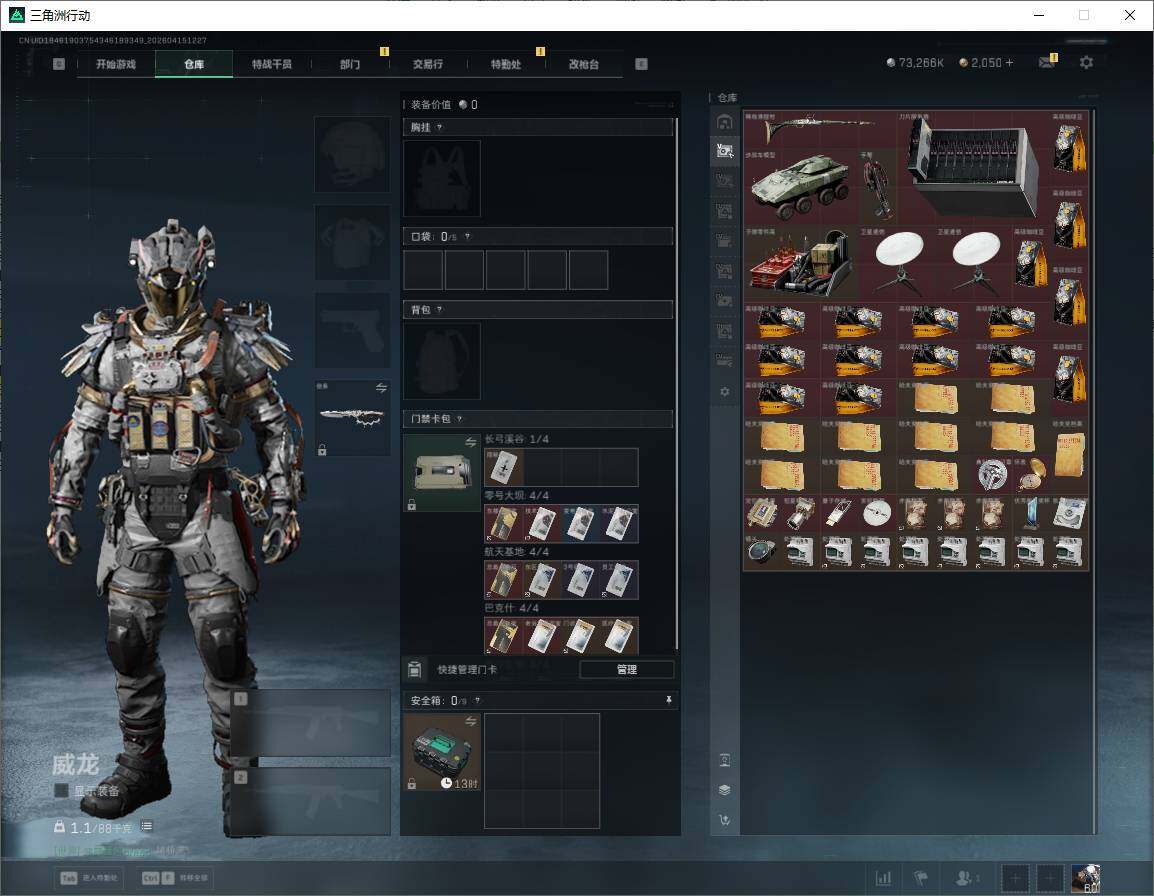1154x896 pixels.
Task: Select first 航天基地 key card
Action: 504,580
